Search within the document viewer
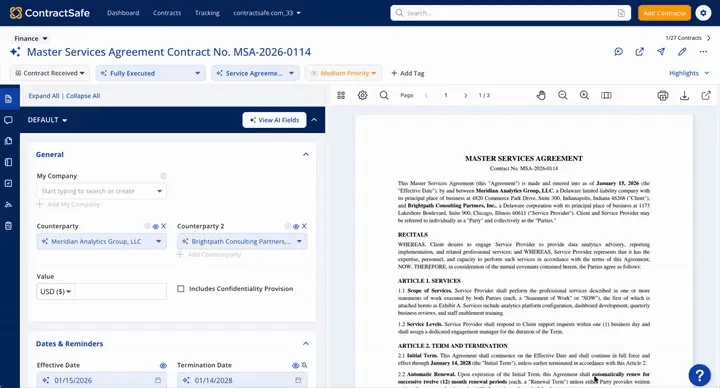The width and height of the screenshot is (720, 388). click(384, 96)
